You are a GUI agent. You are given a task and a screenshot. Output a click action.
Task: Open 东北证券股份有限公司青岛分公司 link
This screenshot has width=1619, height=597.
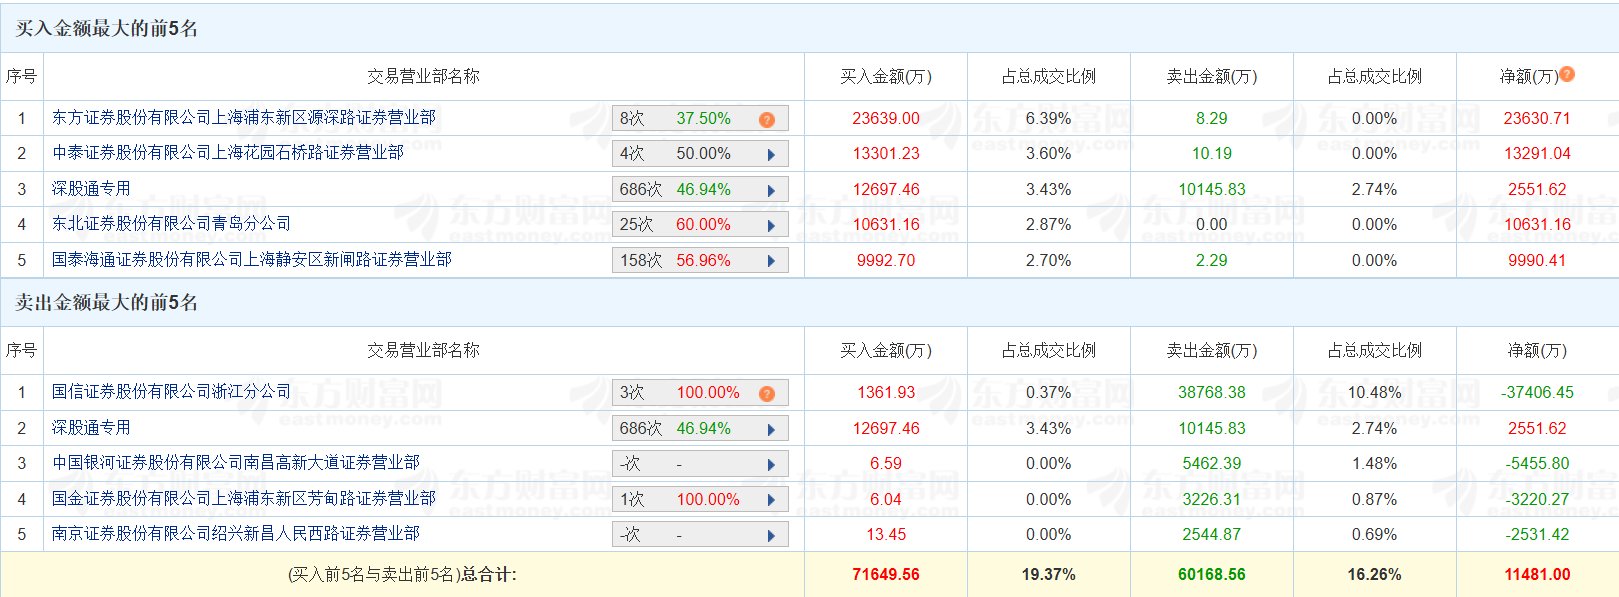171,224
